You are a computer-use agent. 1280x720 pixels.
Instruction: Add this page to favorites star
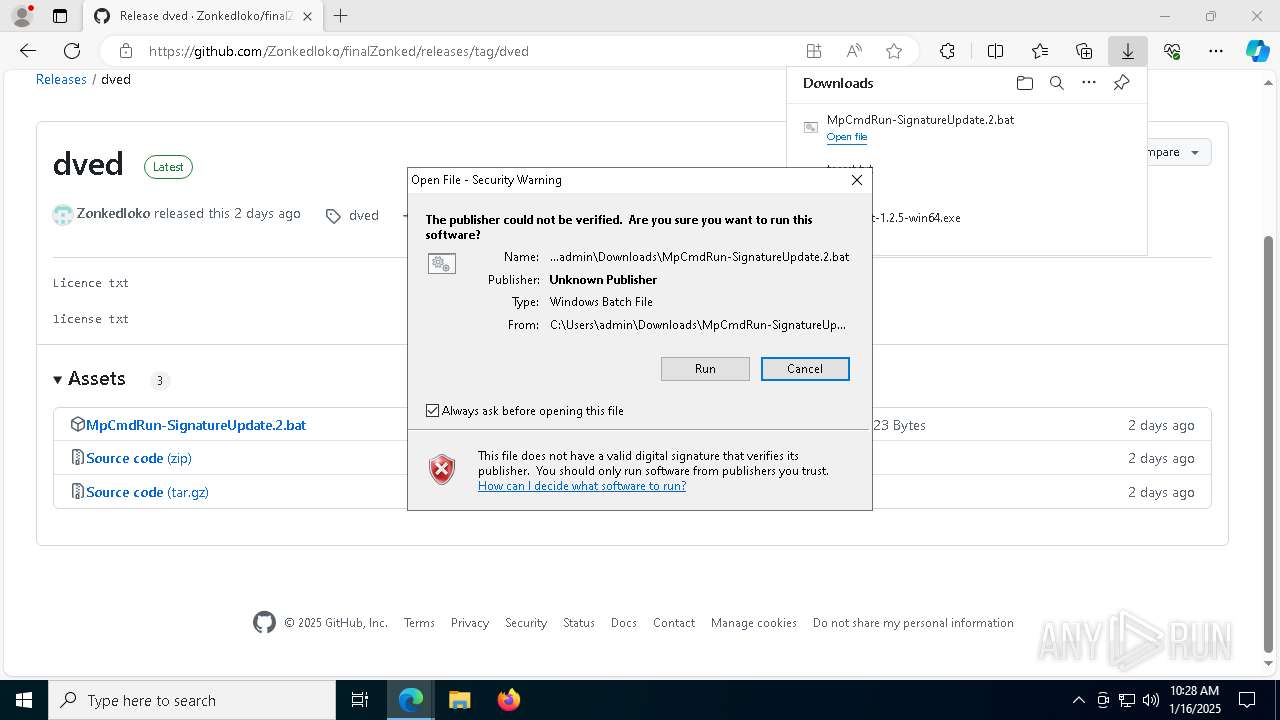[x=894, y=51]
